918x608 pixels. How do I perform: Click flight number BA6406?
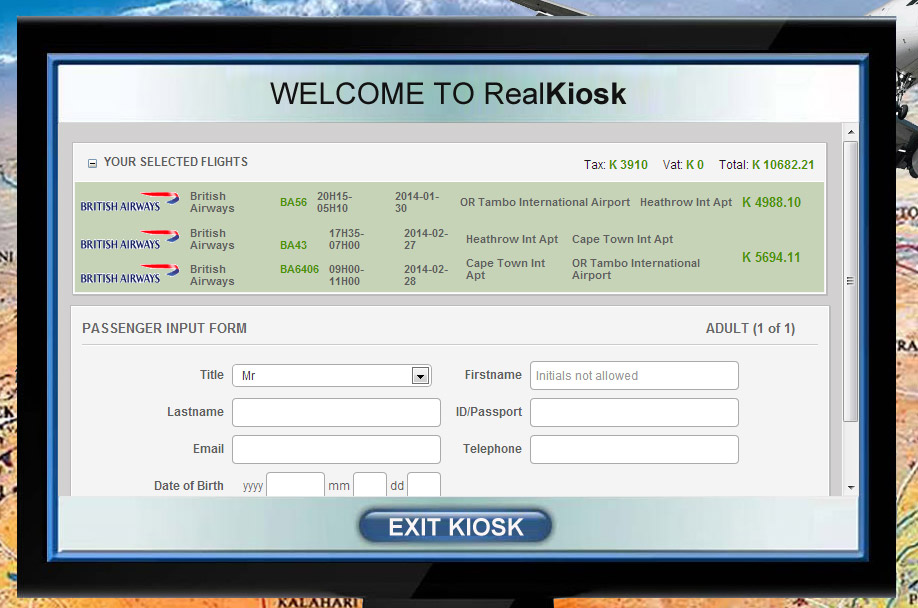pyautogui.click(x=299, y=269)
